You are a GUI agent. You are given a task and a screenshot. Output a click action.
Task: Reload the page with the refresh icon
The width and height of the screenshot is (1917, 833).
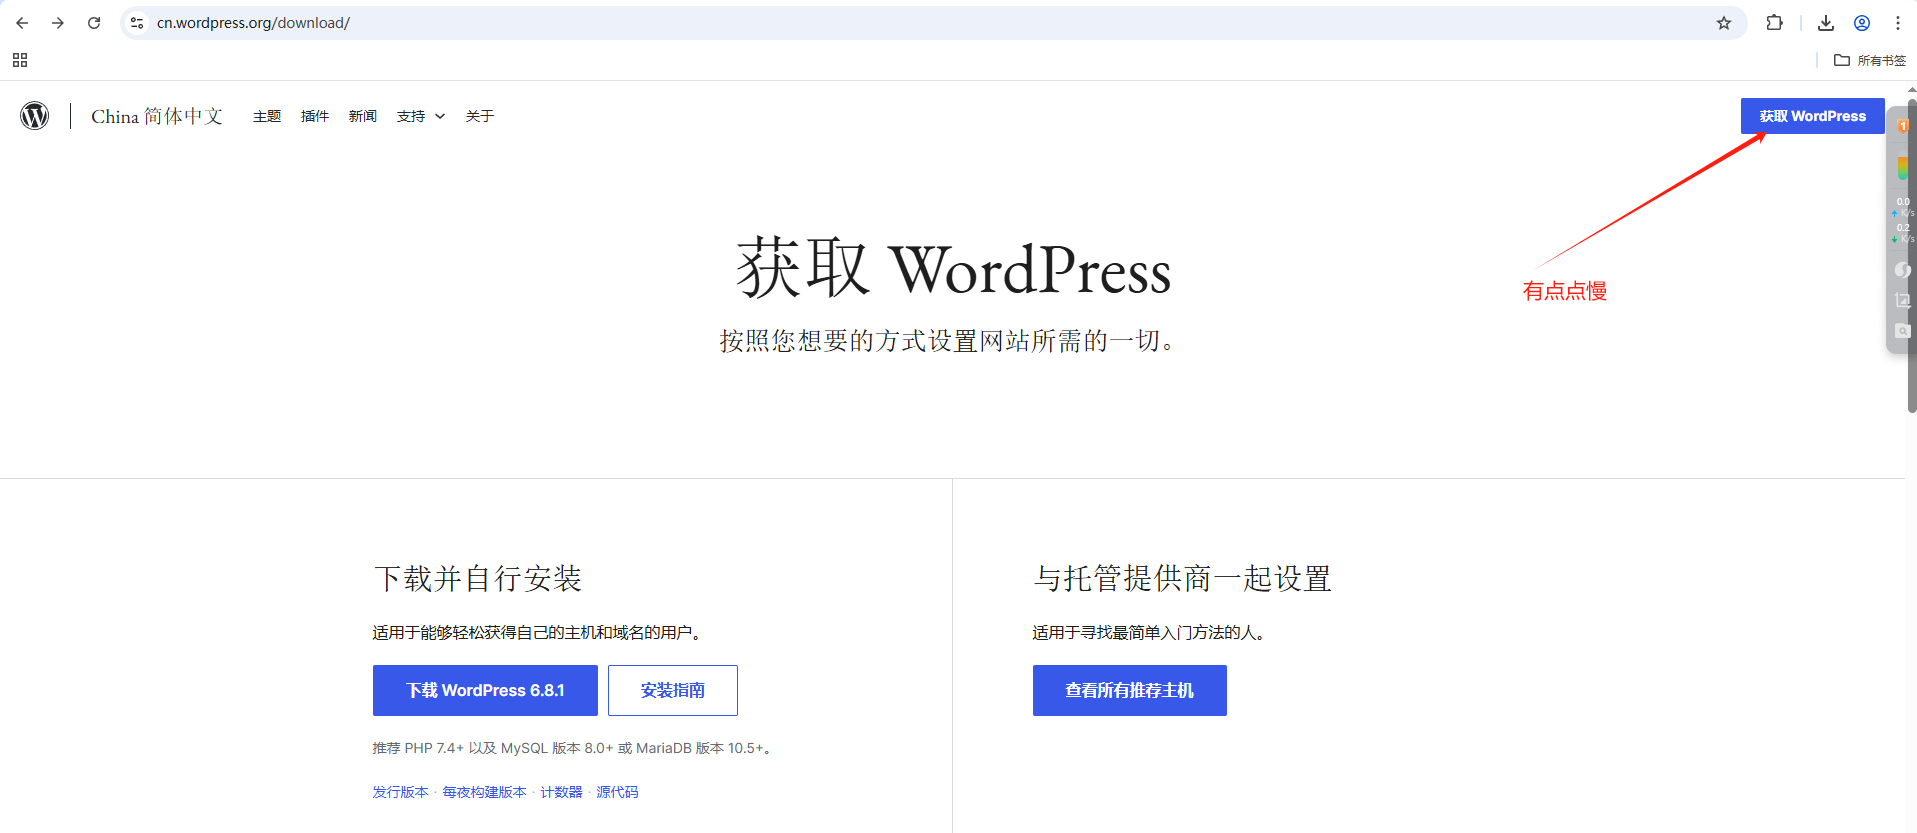click(x=94, y=23)
